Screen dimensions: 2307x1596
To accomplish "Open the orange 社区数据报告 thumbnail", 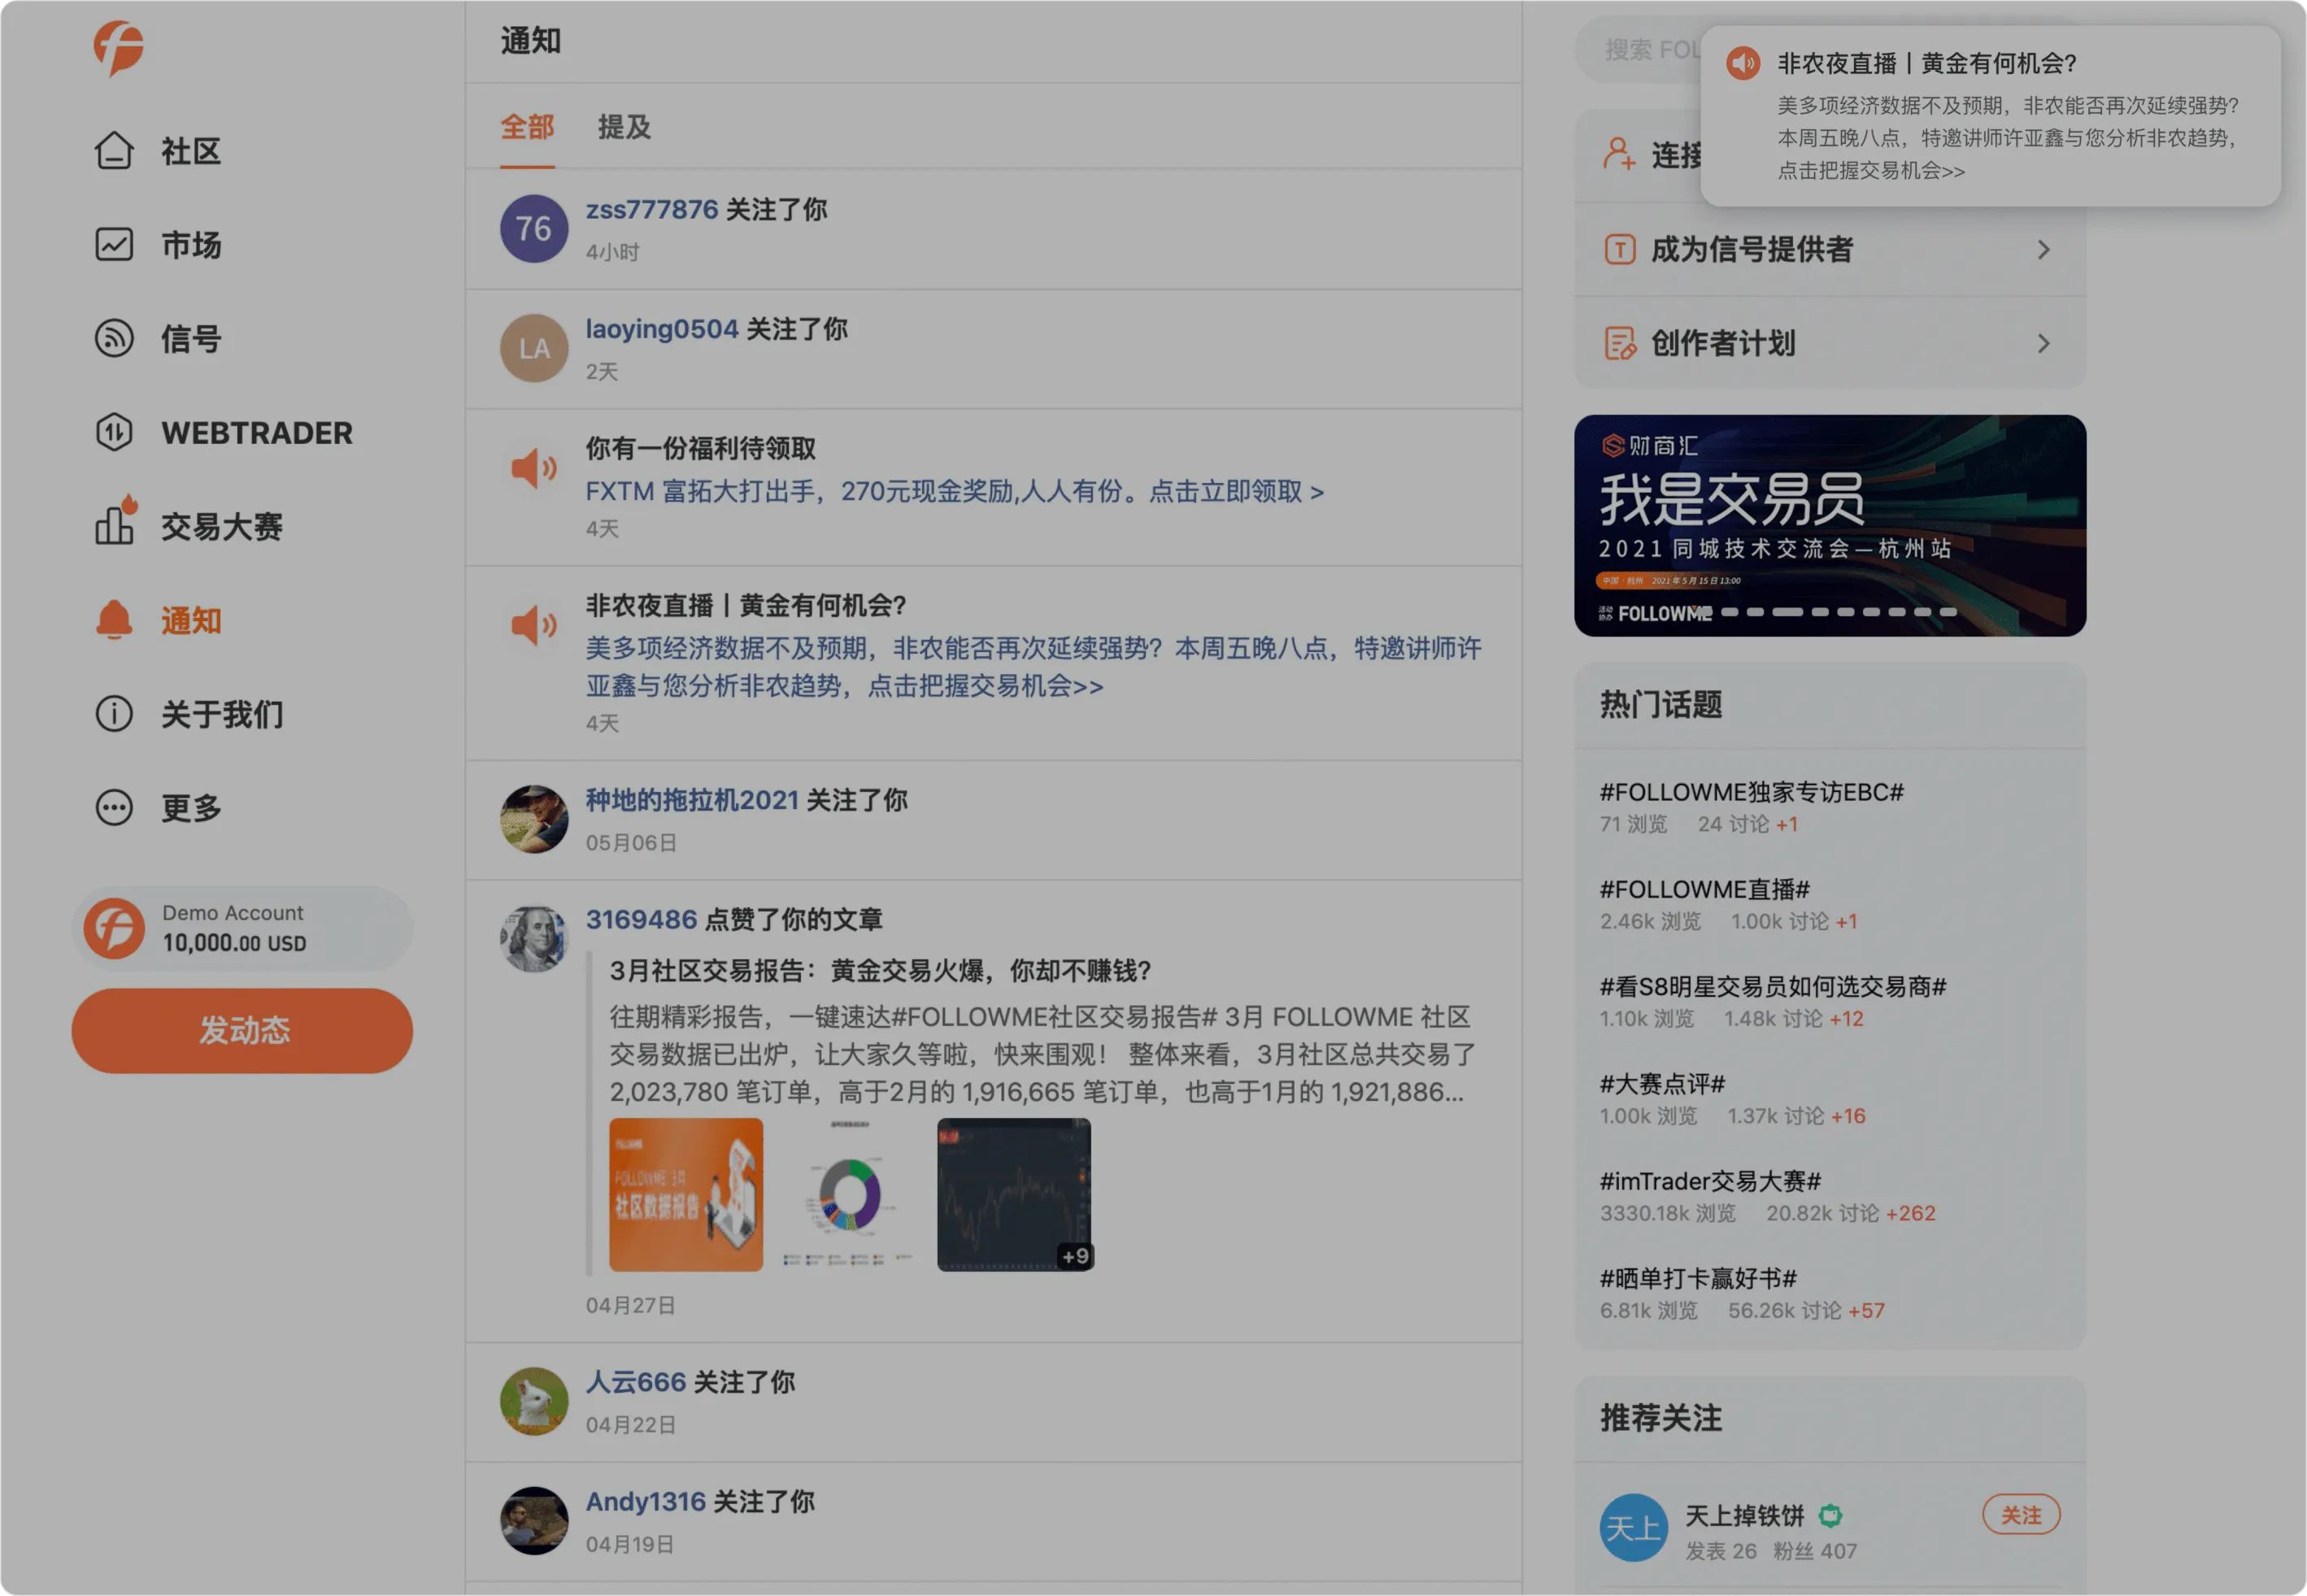I will pyautogui.click(x=686, y=1195).
